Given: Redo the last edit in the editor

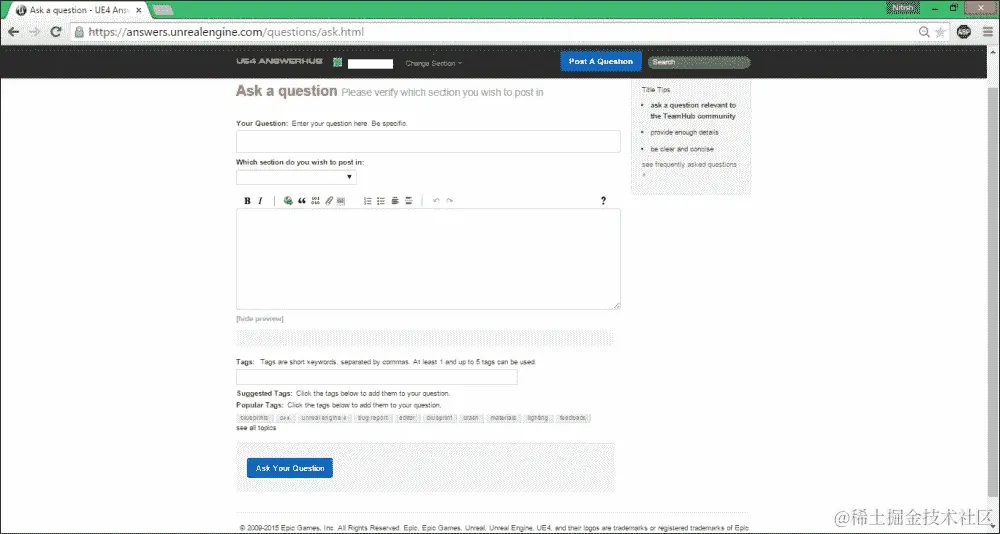Looking at the screenshot, I should pyautogui.click(x=450, y=201).
